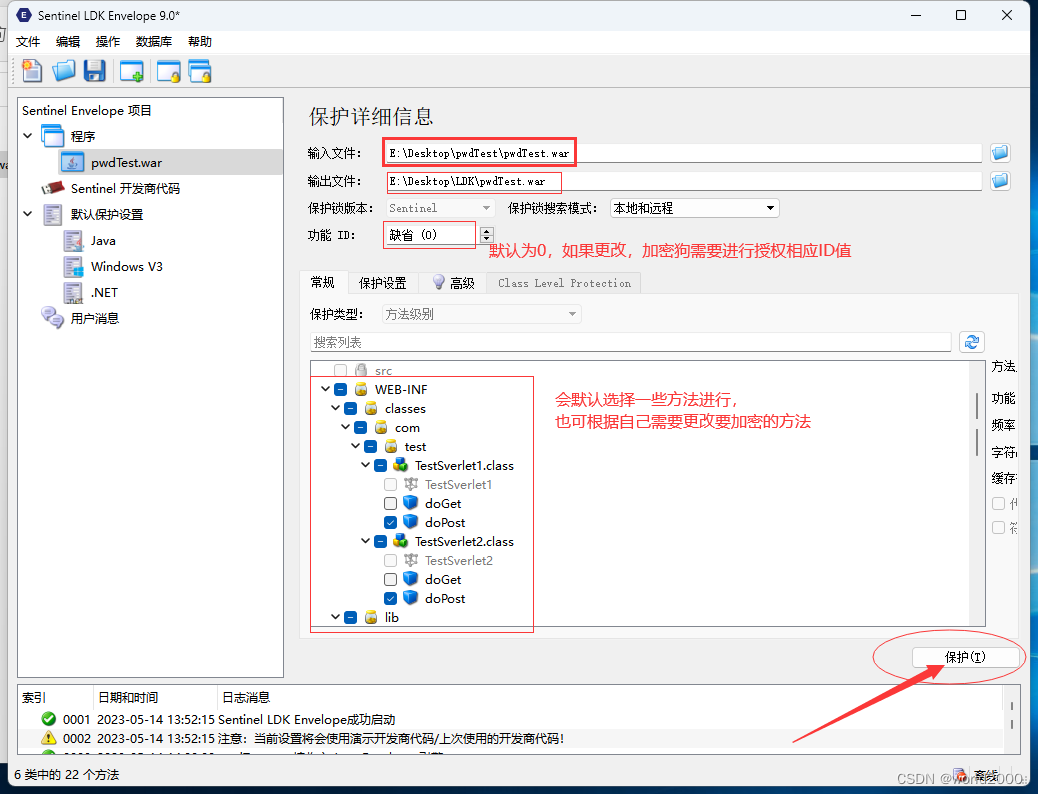Open the 保护锁版本 Sentinel dropdown

tap(440, 208)
